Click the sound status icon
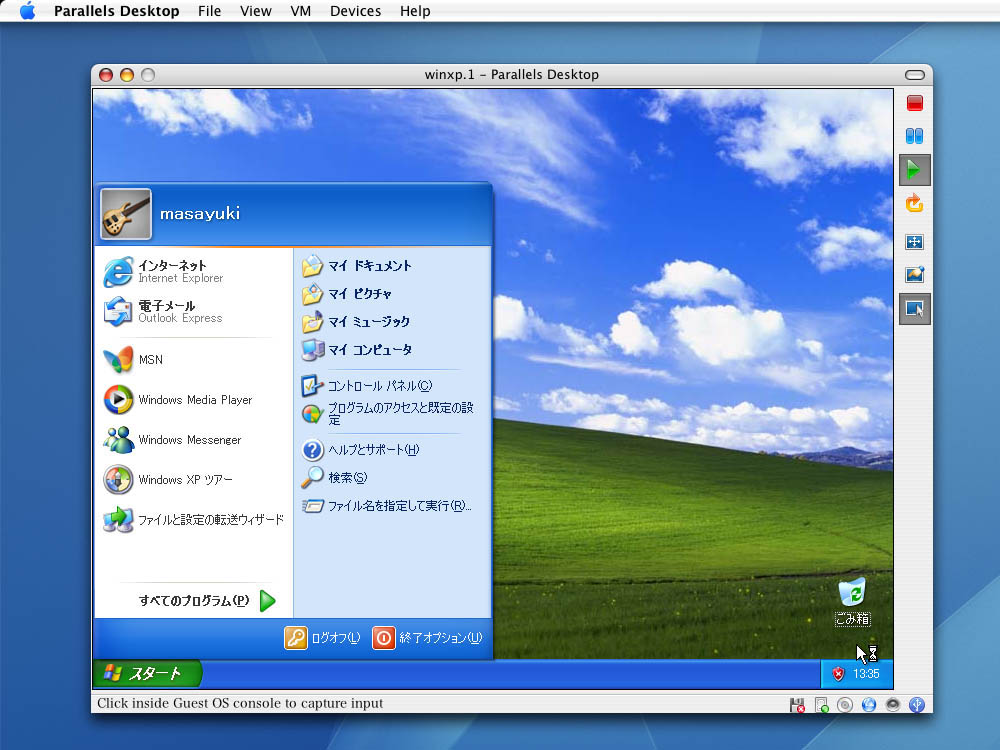 point(893,705)
